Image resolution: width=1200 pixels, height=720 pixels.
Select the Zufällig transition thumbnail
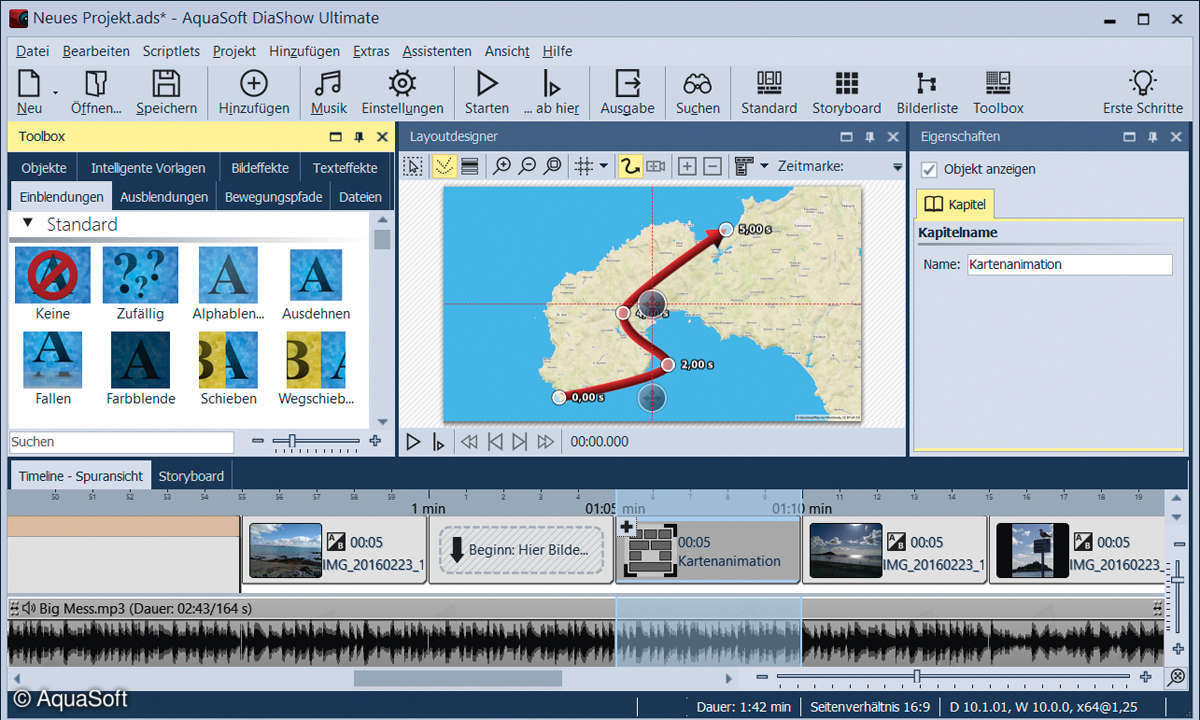141,276
